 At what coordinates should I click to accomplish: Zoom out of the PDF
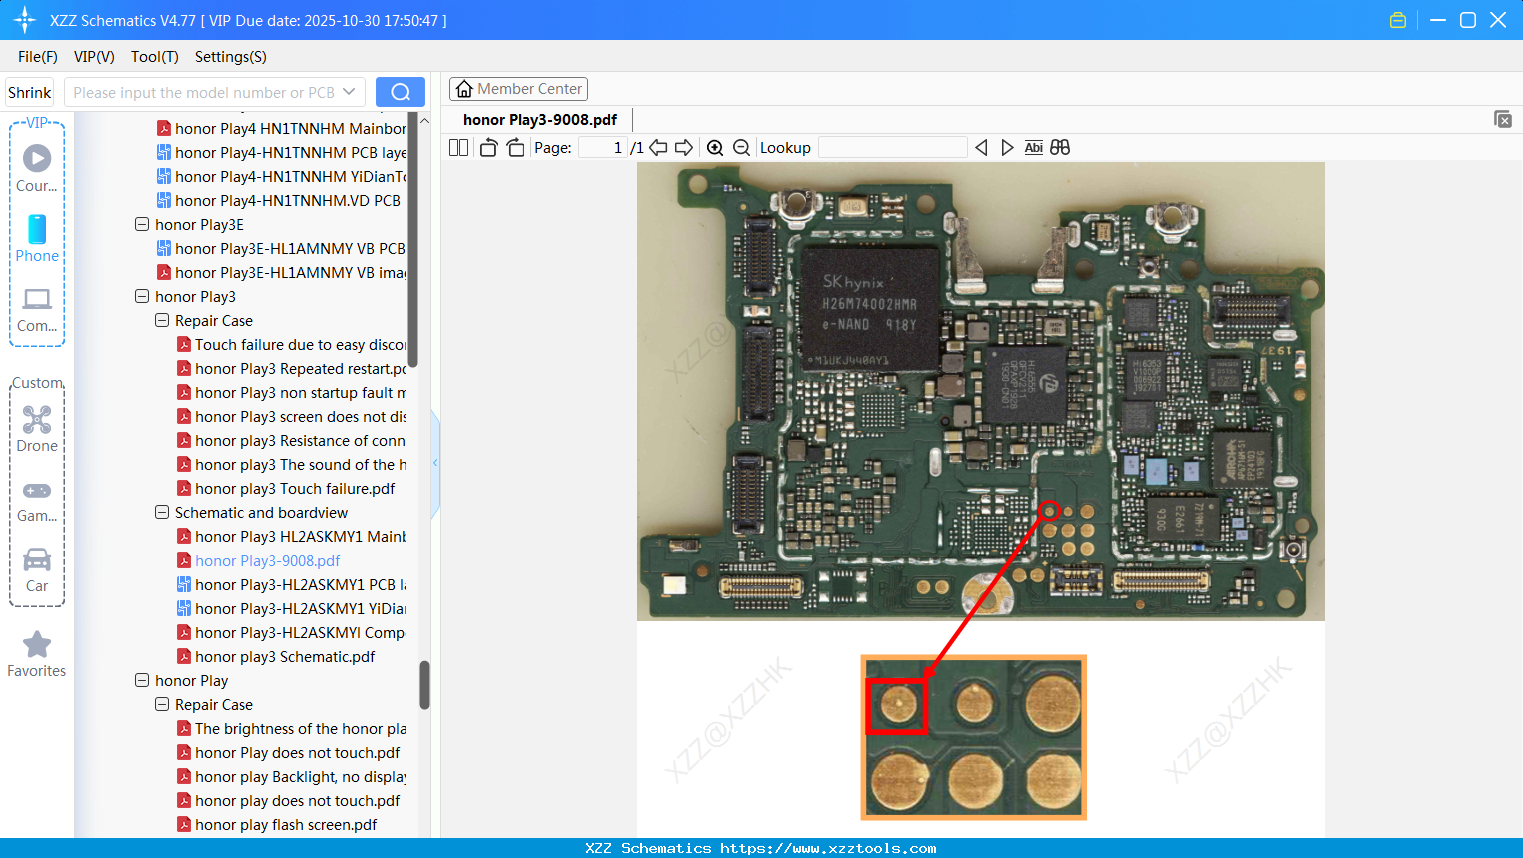pos(742,148)
